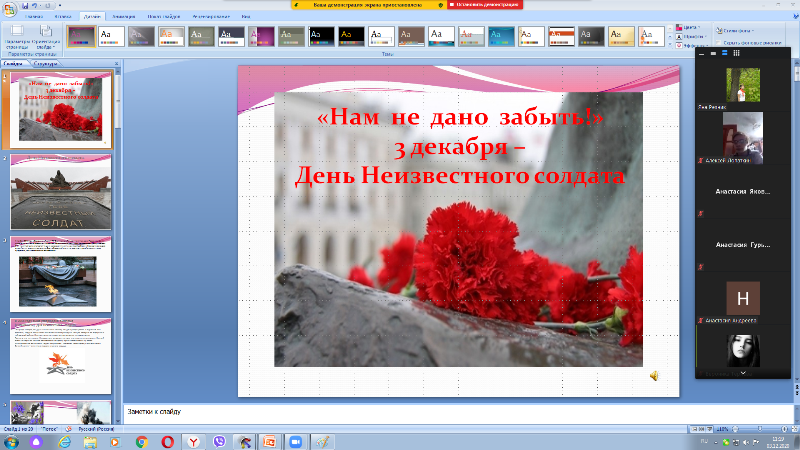Click spell check icon in status bar
Screen dimensions: 800x450
pos(68,429)
